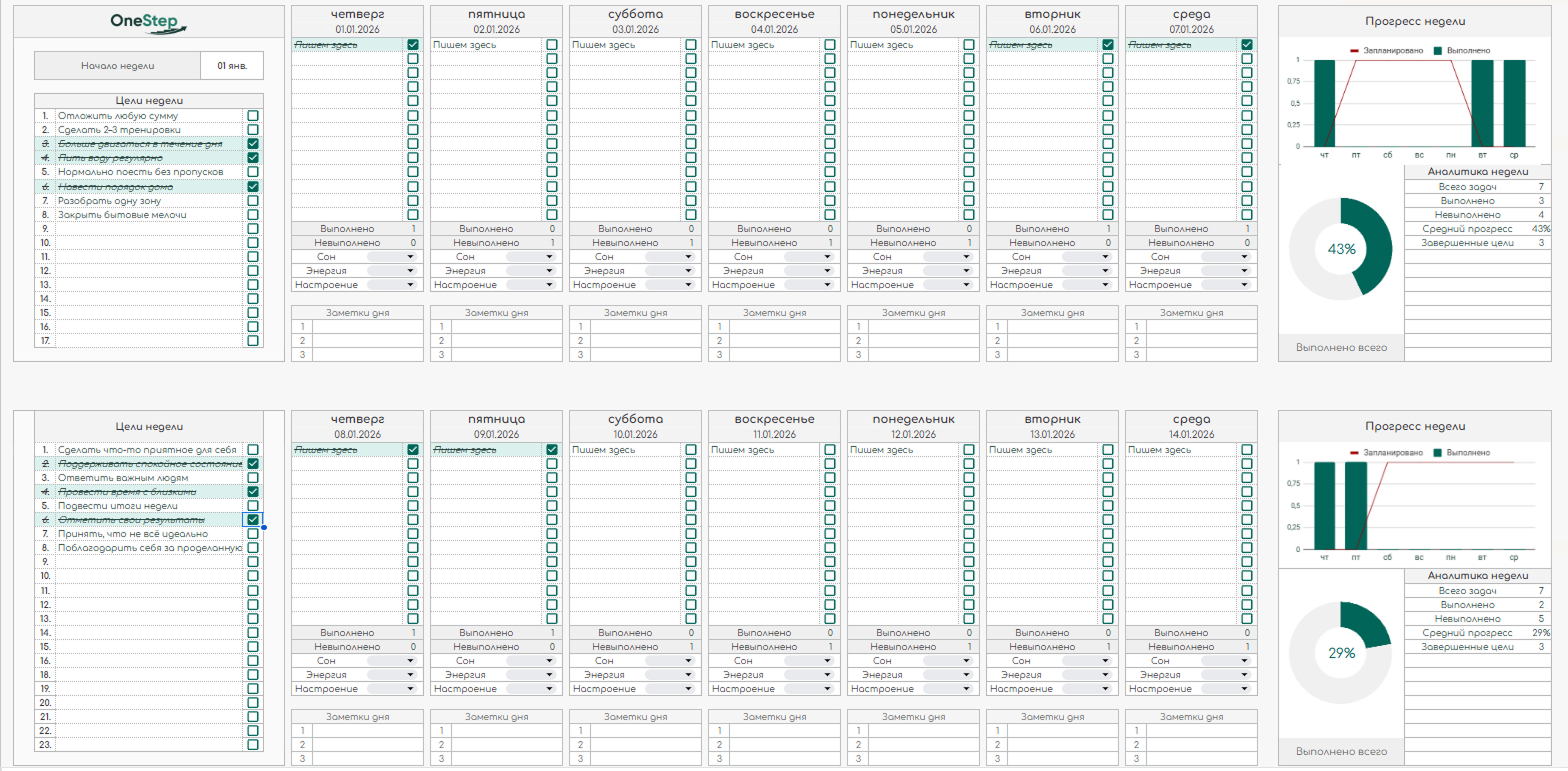Check the 'Отложить любую сумму' goal checkbox
This screenshot has width=1568, height=771.
pyautogui.click(x=253, y=116)
